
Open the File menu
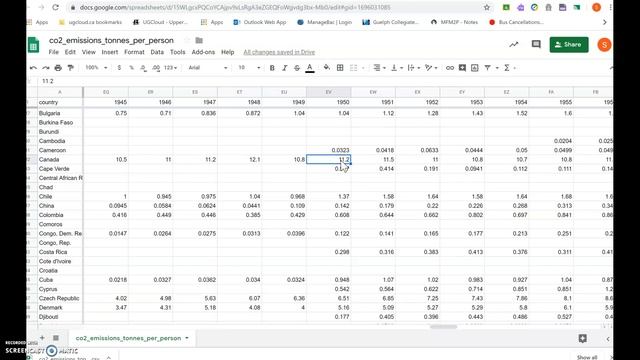pos(53,52)
